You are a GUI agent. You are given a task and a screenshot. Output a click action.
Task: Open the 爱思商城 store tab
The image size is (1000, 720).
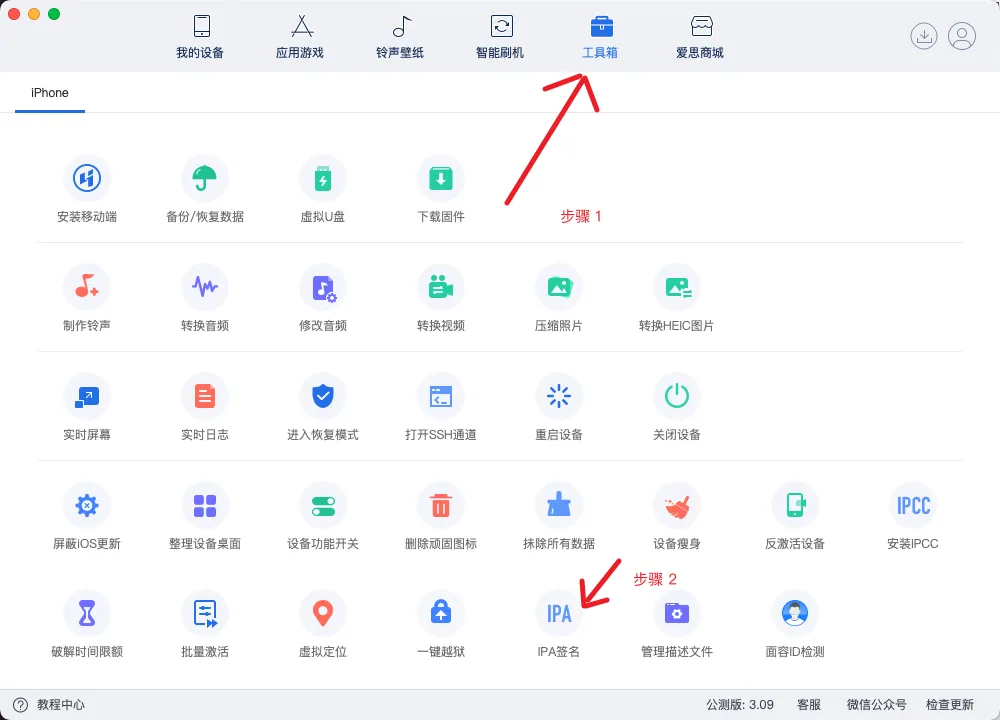700,37
